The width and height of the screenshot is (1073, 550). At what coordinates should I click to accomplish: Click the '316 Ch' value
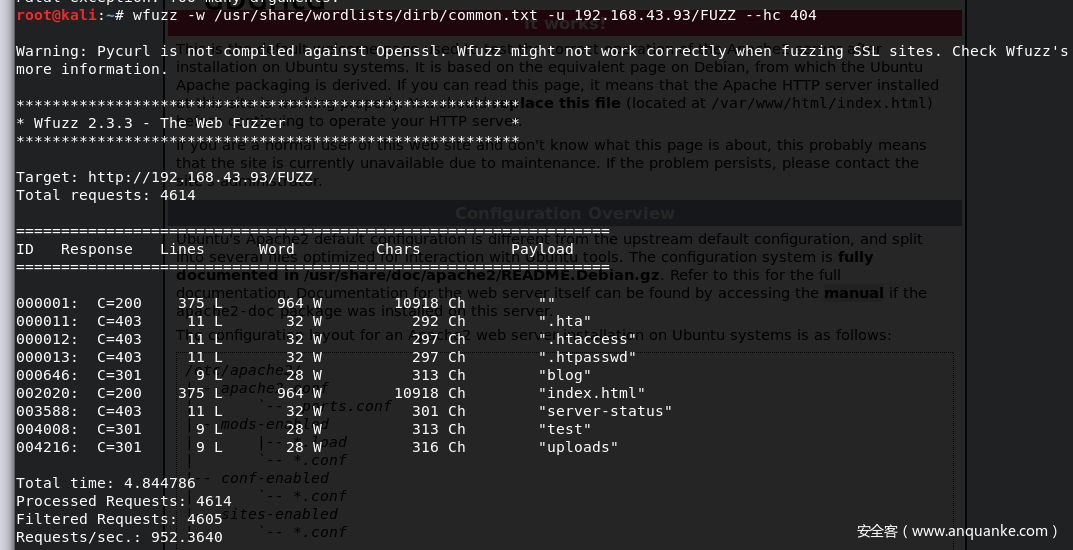click(439, 447)
